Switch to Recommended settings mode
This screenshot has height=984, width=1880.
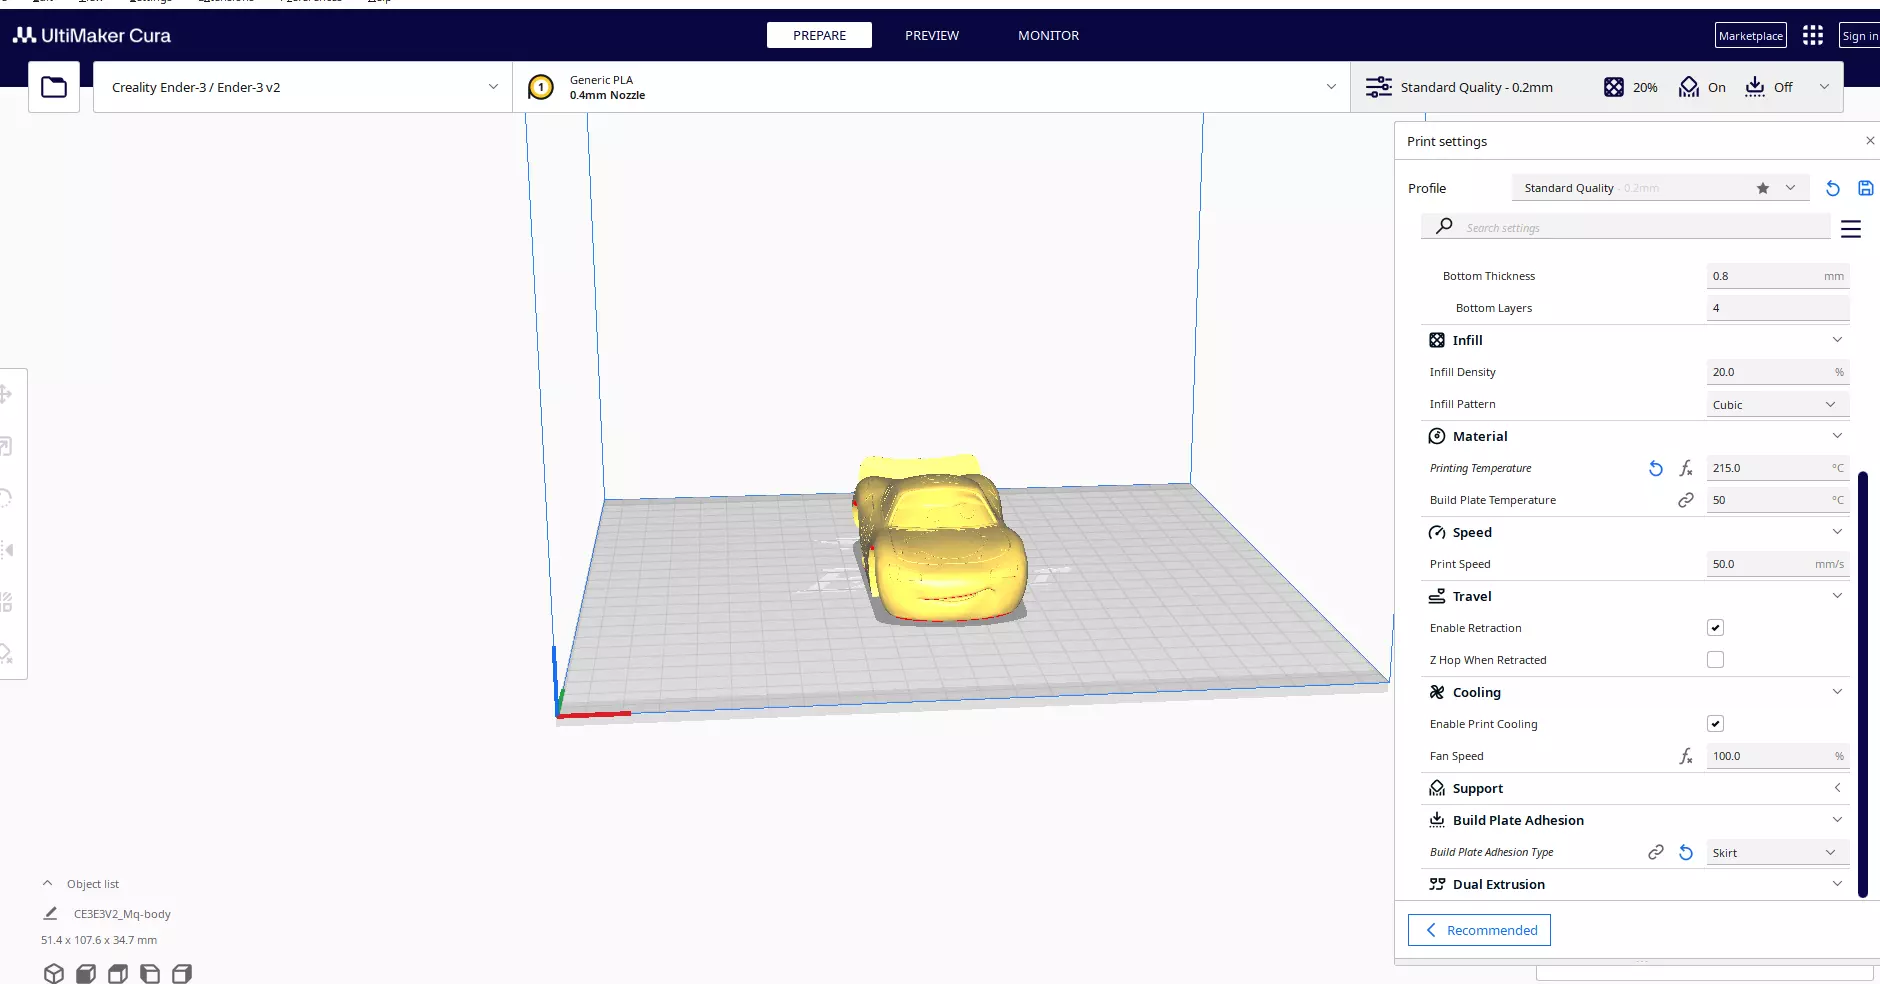tap(1479, 930)
